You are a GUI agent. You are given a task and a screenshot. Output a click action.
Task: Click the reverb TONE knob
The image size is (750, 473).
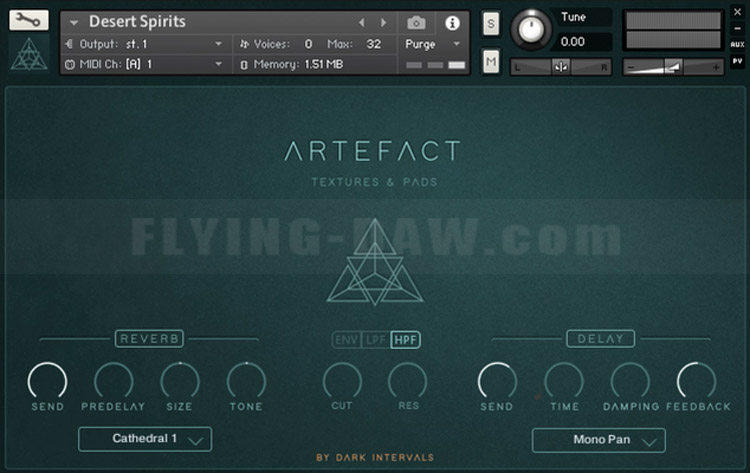pos(246,381)
